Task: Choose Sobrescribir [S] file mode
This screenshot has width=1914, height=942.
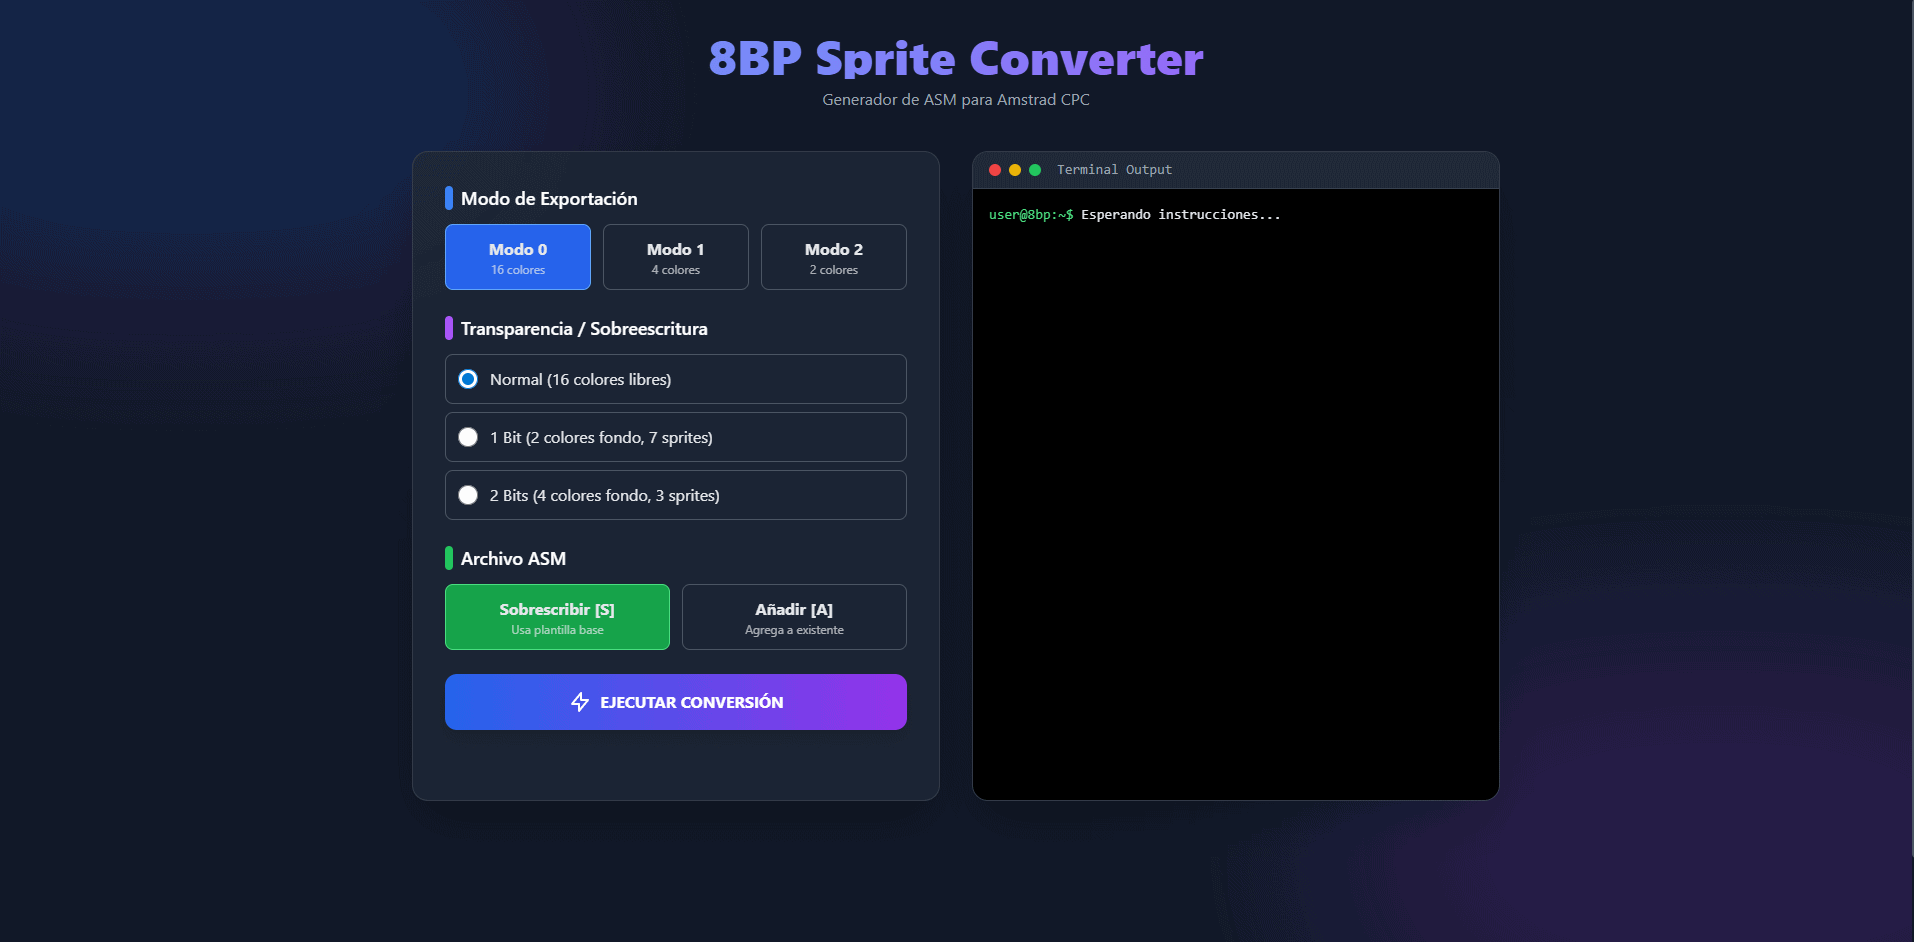Action: coord(557,617)
